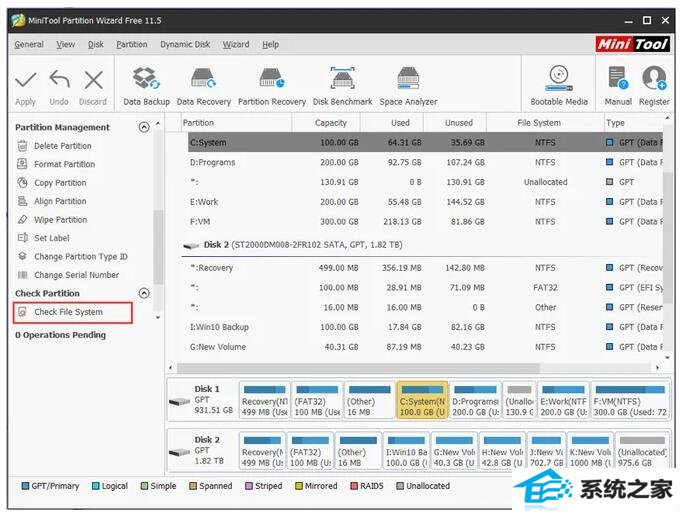Viewport: 681px width, 516px height.
Task: Open the Disk menu
Action: (x=96, y=44)
